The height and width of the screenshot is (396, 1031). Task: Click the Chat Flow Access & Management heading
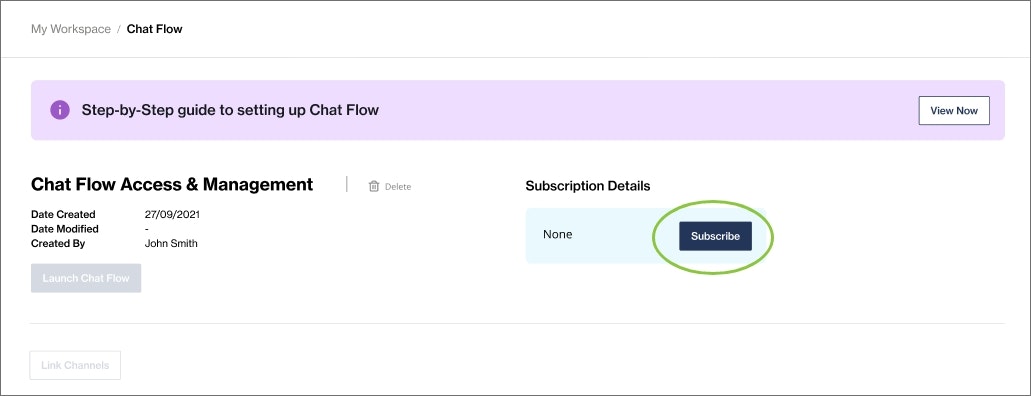172,185
